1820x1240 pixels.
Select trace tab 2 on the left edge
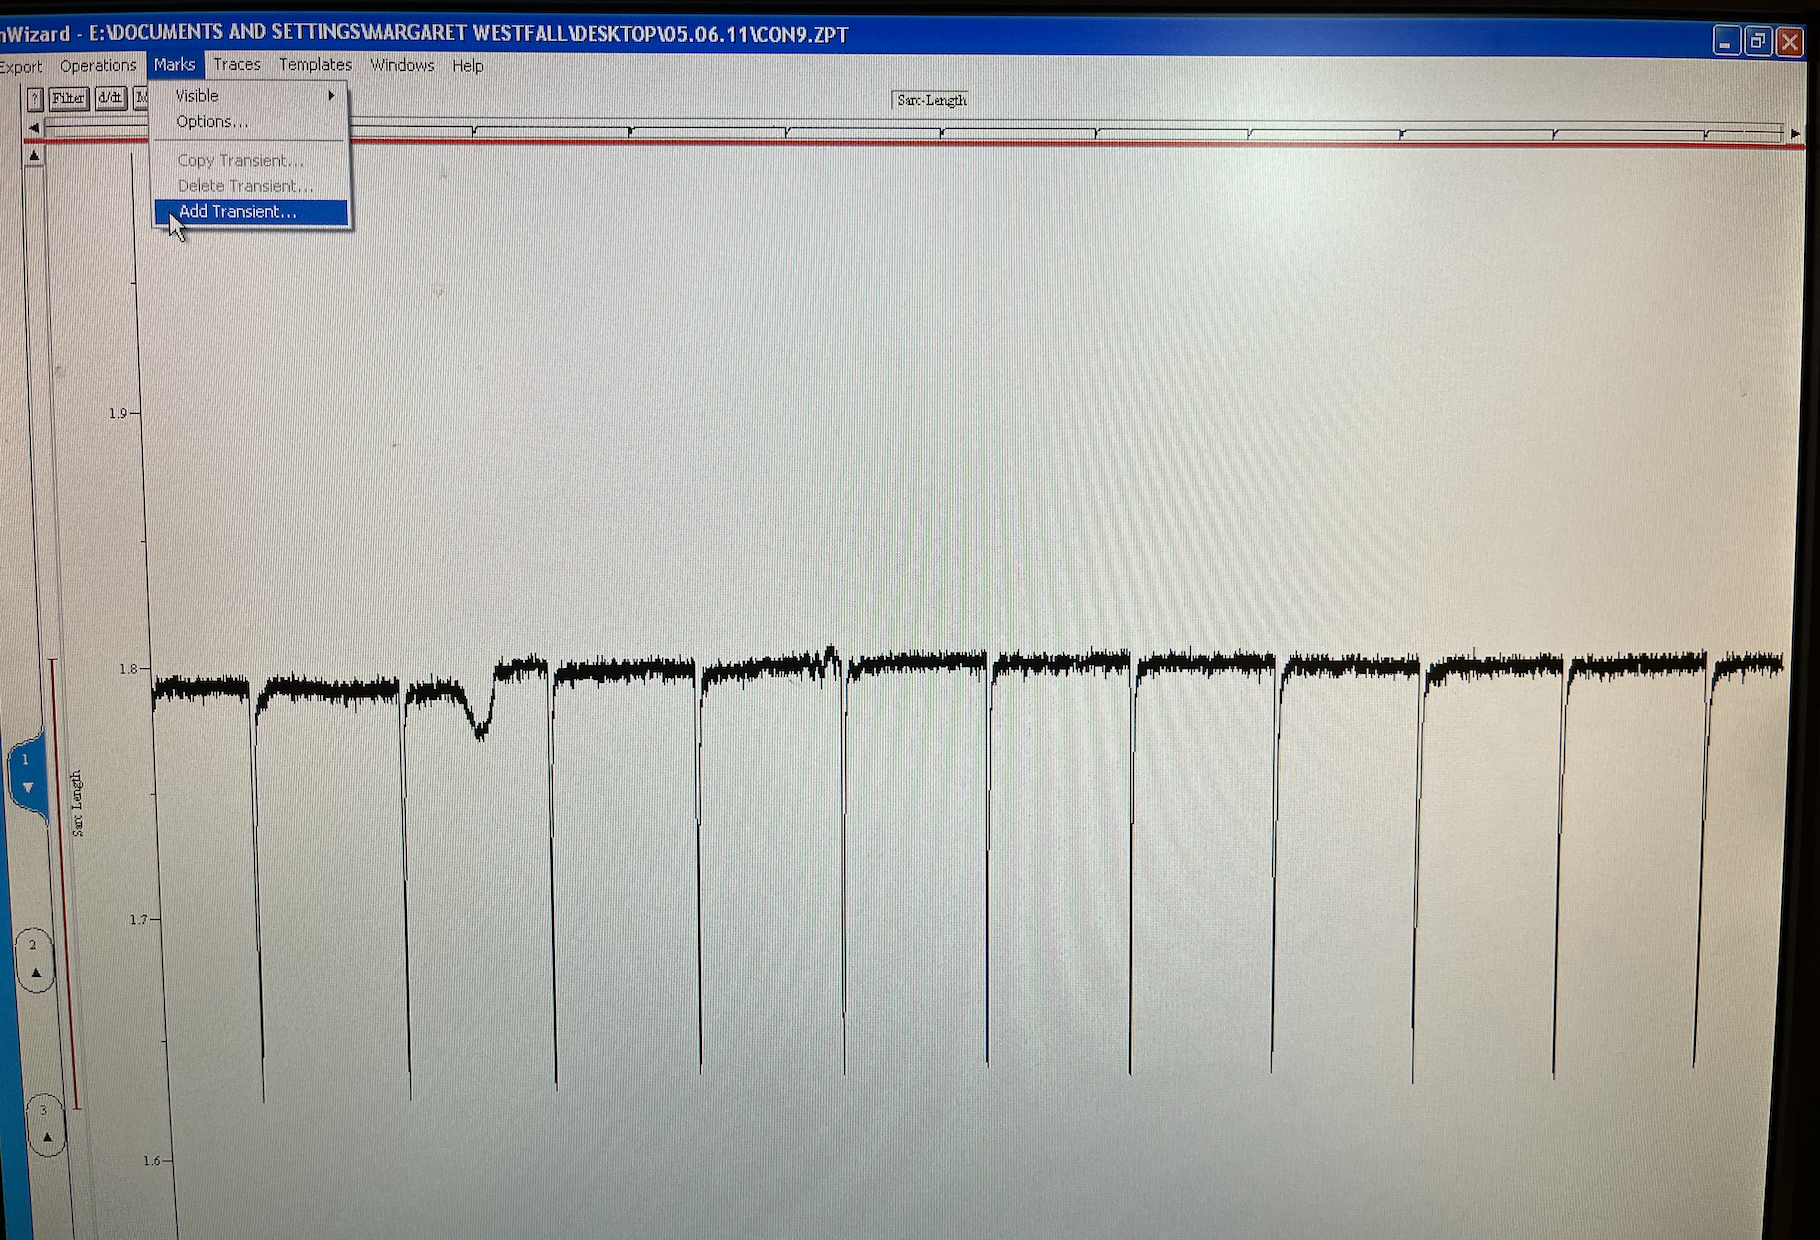pos(35,959)
